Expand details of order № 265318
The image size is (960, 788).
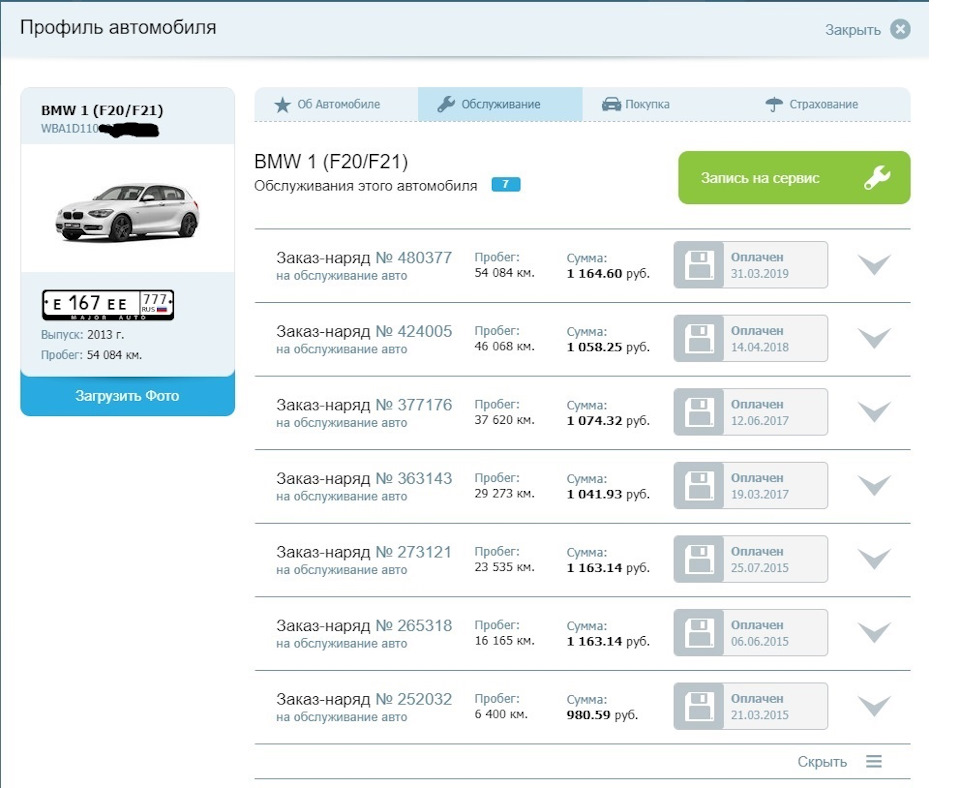tap(874, 633)
